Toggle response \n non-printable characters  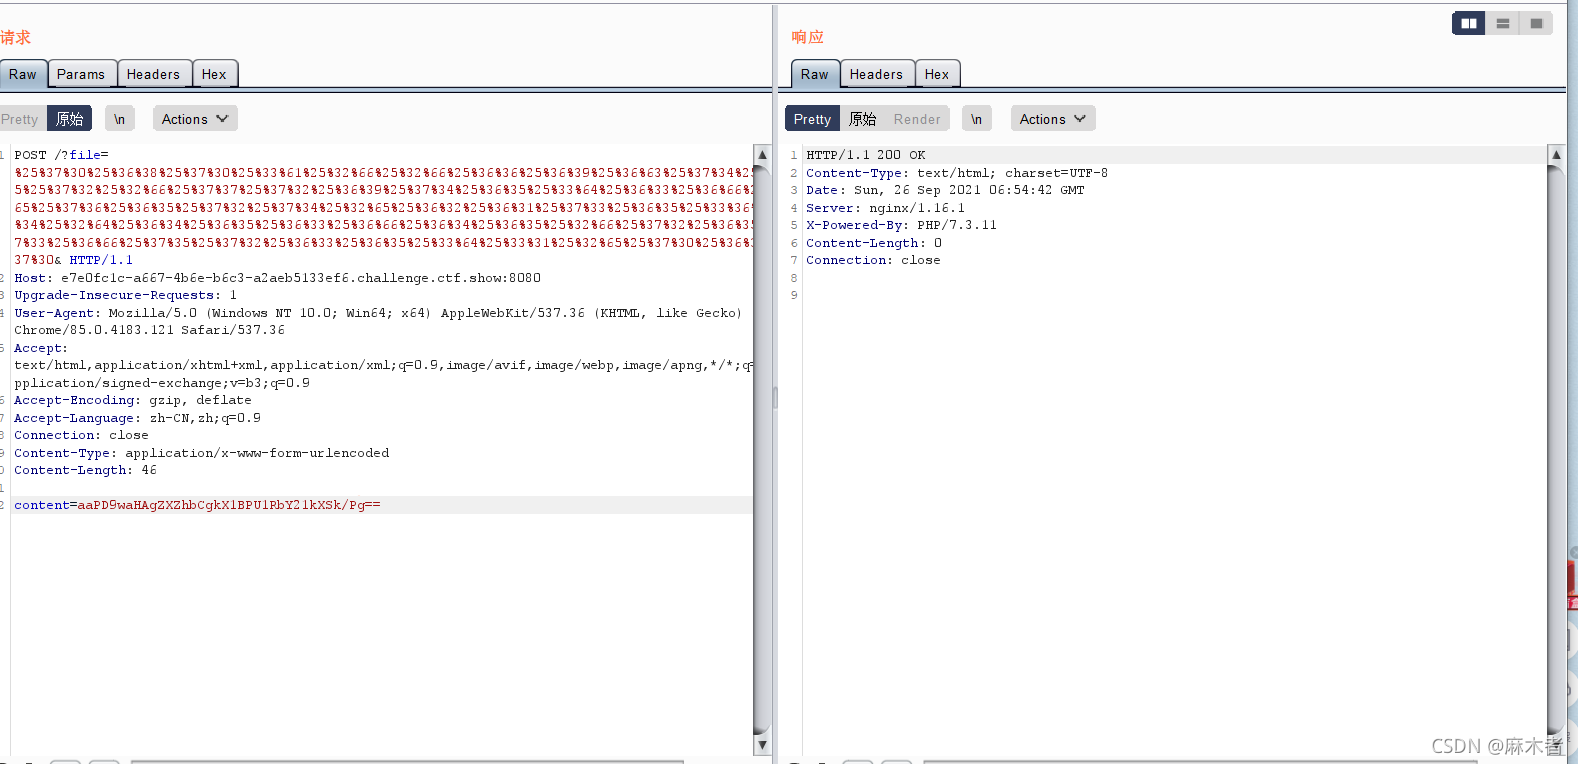(x=976, y=119)
